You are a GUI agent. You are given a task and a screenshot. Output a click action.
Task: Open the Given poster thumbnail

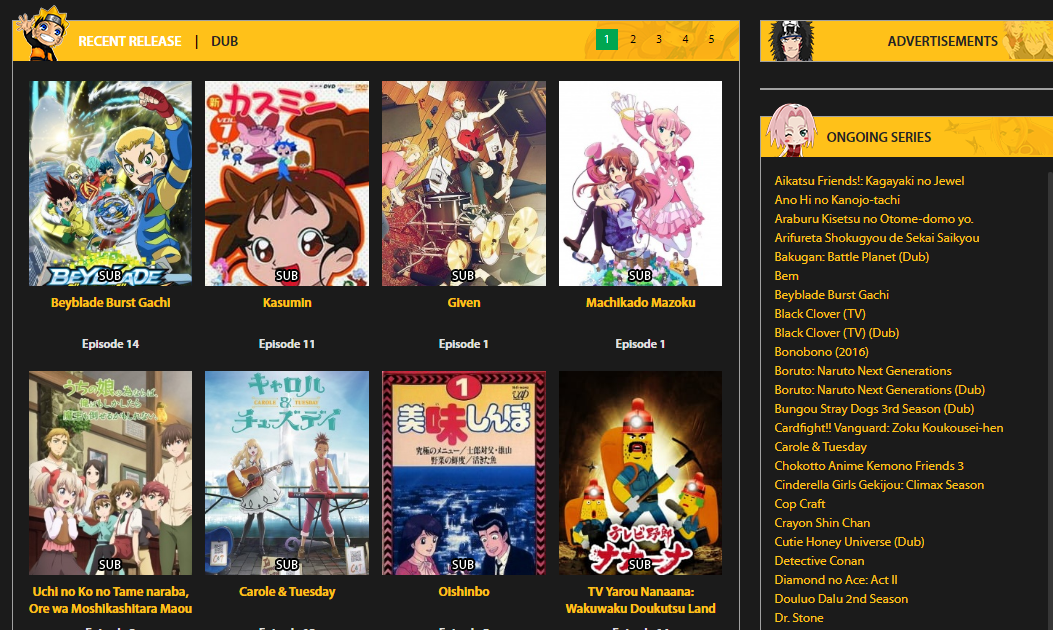coord(463,183)
